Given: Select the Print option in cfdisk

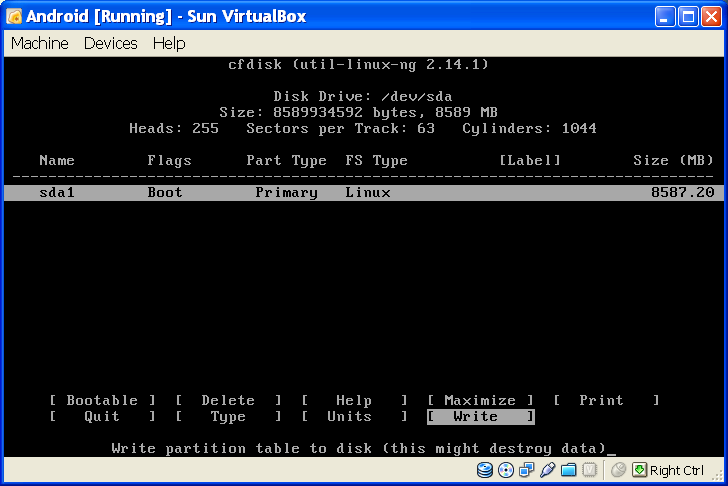Looking at the screenshot, I should 606,400.
